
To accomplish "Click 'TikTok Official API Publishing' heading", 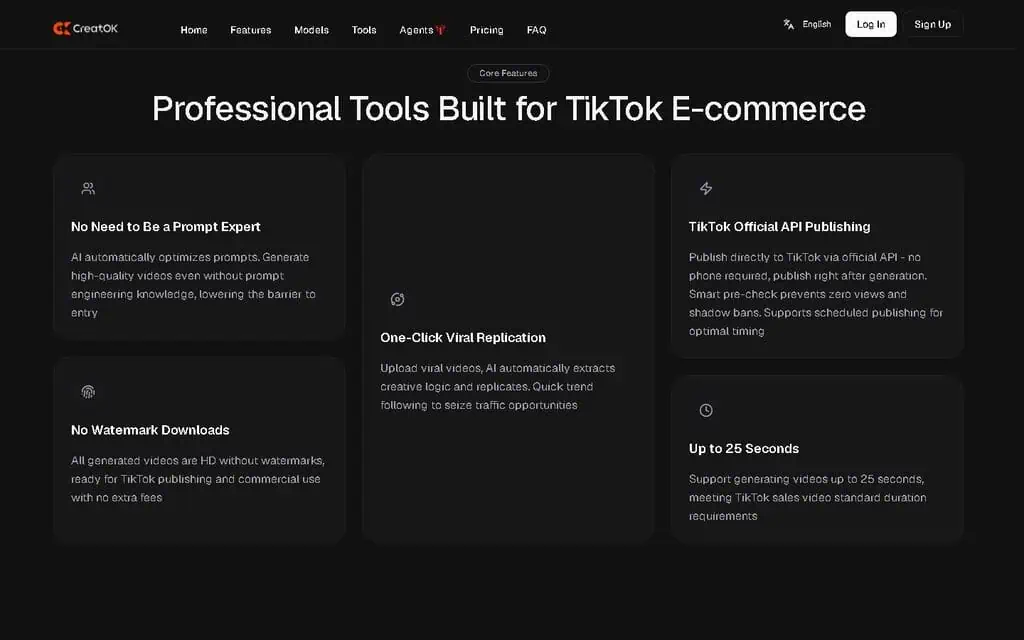I will coord(779,227).
